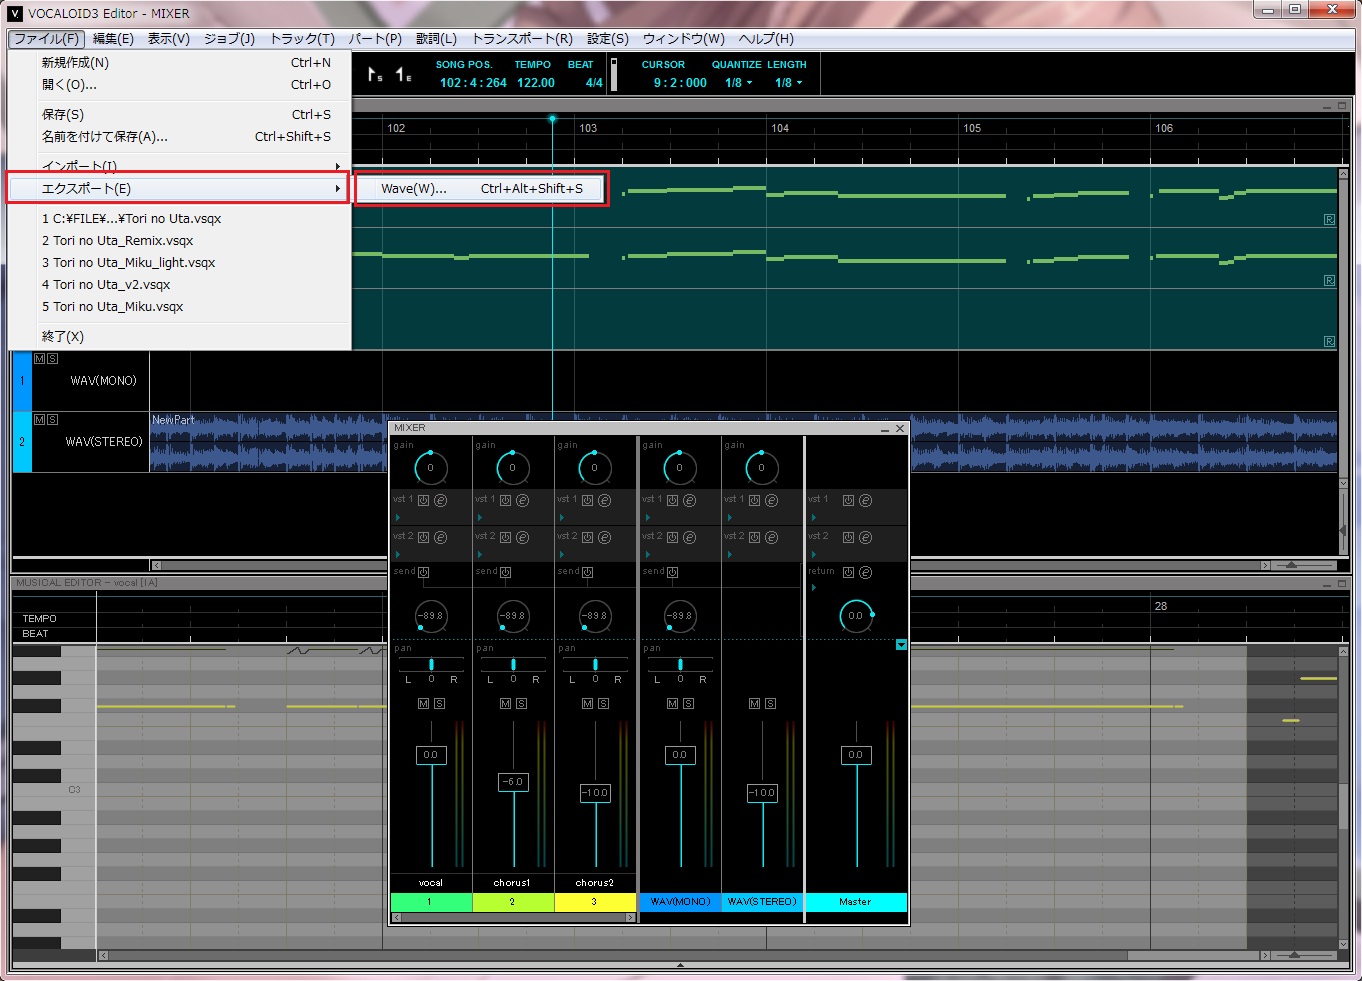This screenshot has width=1362, height=981.
Task: Expand vst 2 plugin list on chorus2 channel
Action: pyautogui.click(x=562, y=554)
